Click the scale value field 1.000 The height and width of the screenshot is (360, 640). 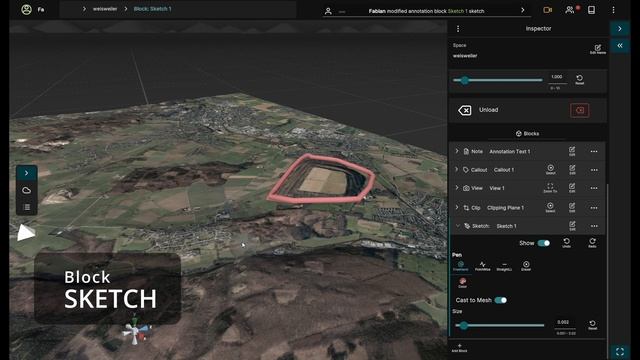point(556,77)
